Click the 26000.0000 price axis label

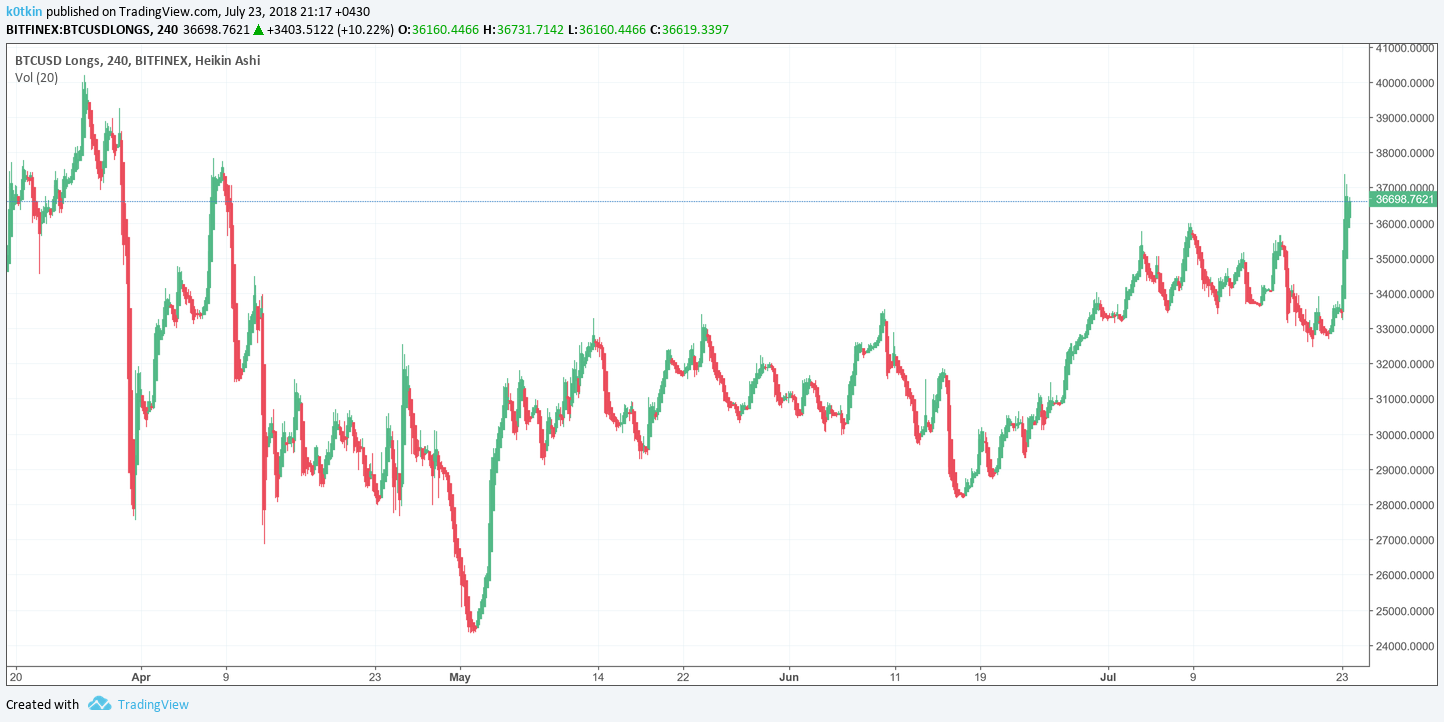click(1405, 575)
